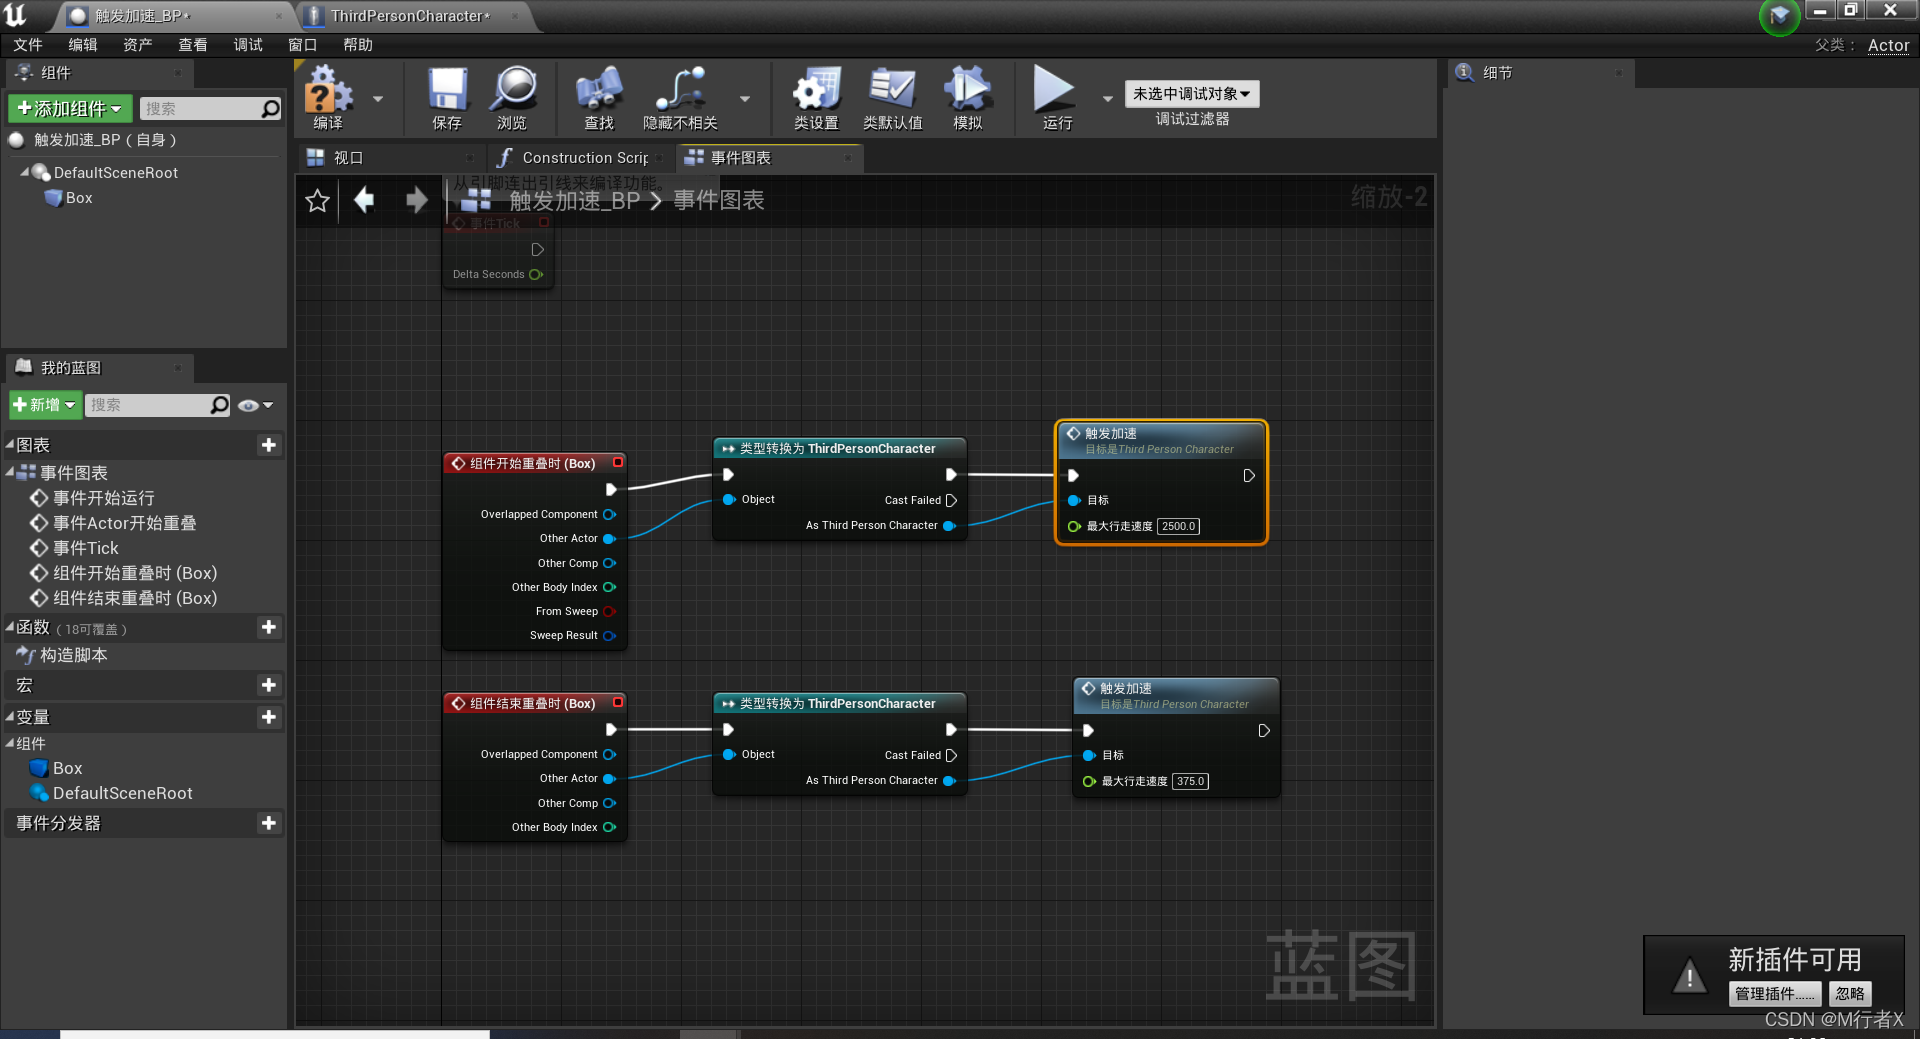The width and height of the screenshot is (1920, 1039).
Task: Add a new macro with plus icon
Action: point(268,685)
